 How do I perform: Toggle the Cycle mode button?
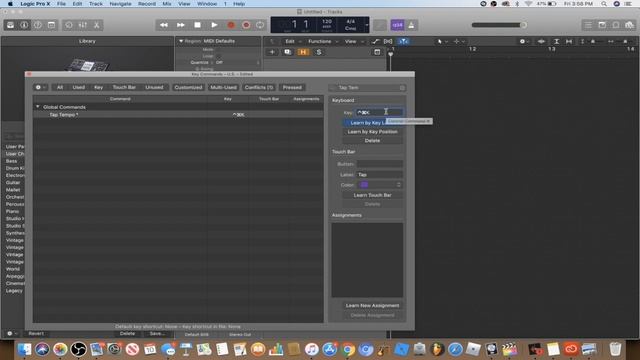(x=260, y=25)
